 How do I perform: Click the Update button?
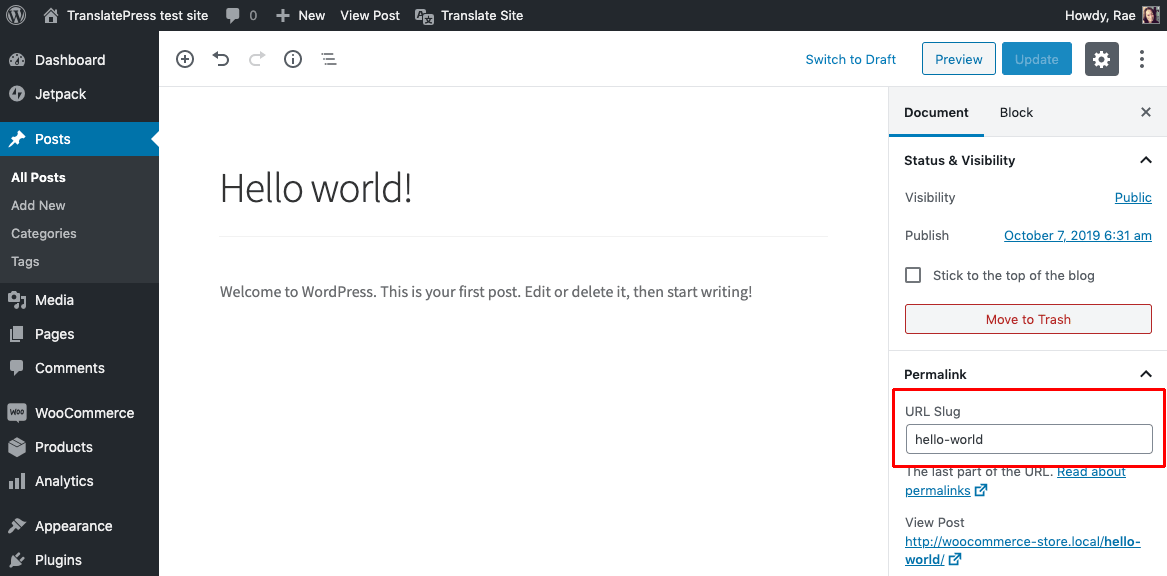pyautogui.click(x=1036, y=59)
